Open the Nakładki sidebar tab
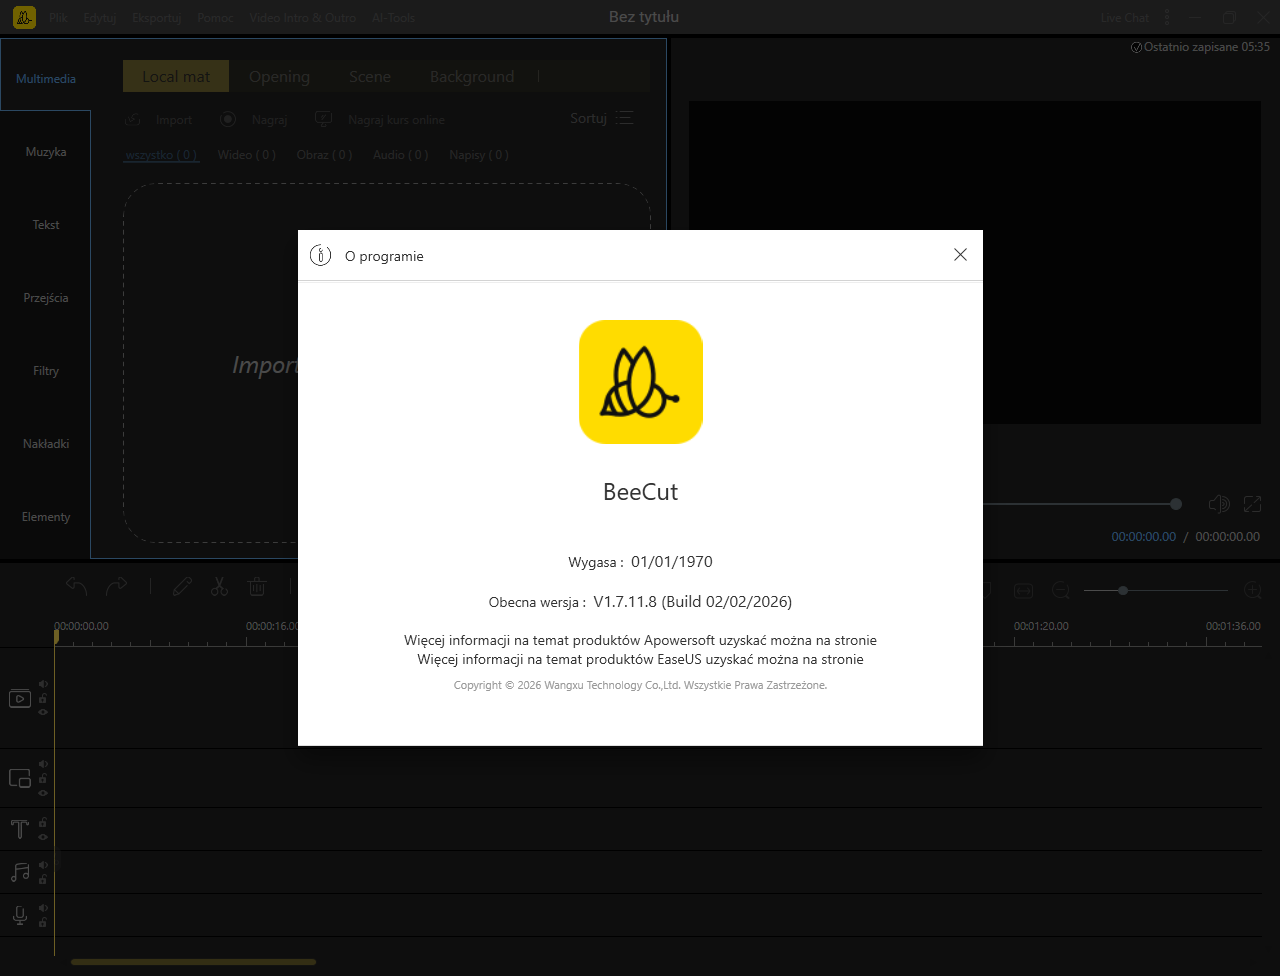Image resolution: width=1280 pixels, height=976 pixels. click(x=46, y=444)
